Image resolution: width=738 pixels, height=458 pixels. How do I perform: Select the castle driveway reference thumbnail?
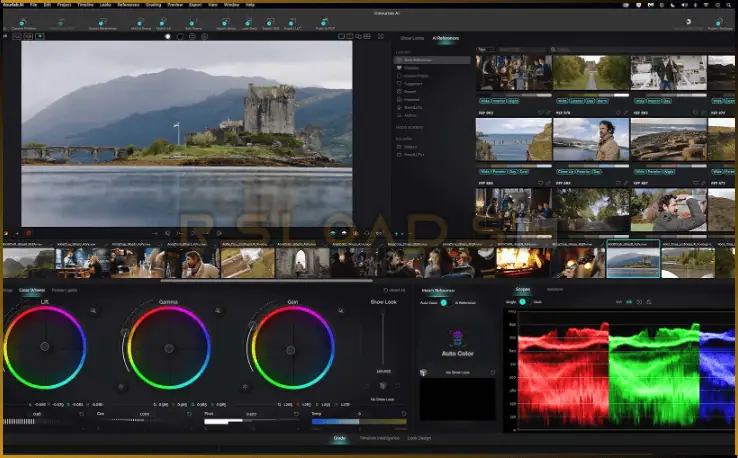[591, 73]
